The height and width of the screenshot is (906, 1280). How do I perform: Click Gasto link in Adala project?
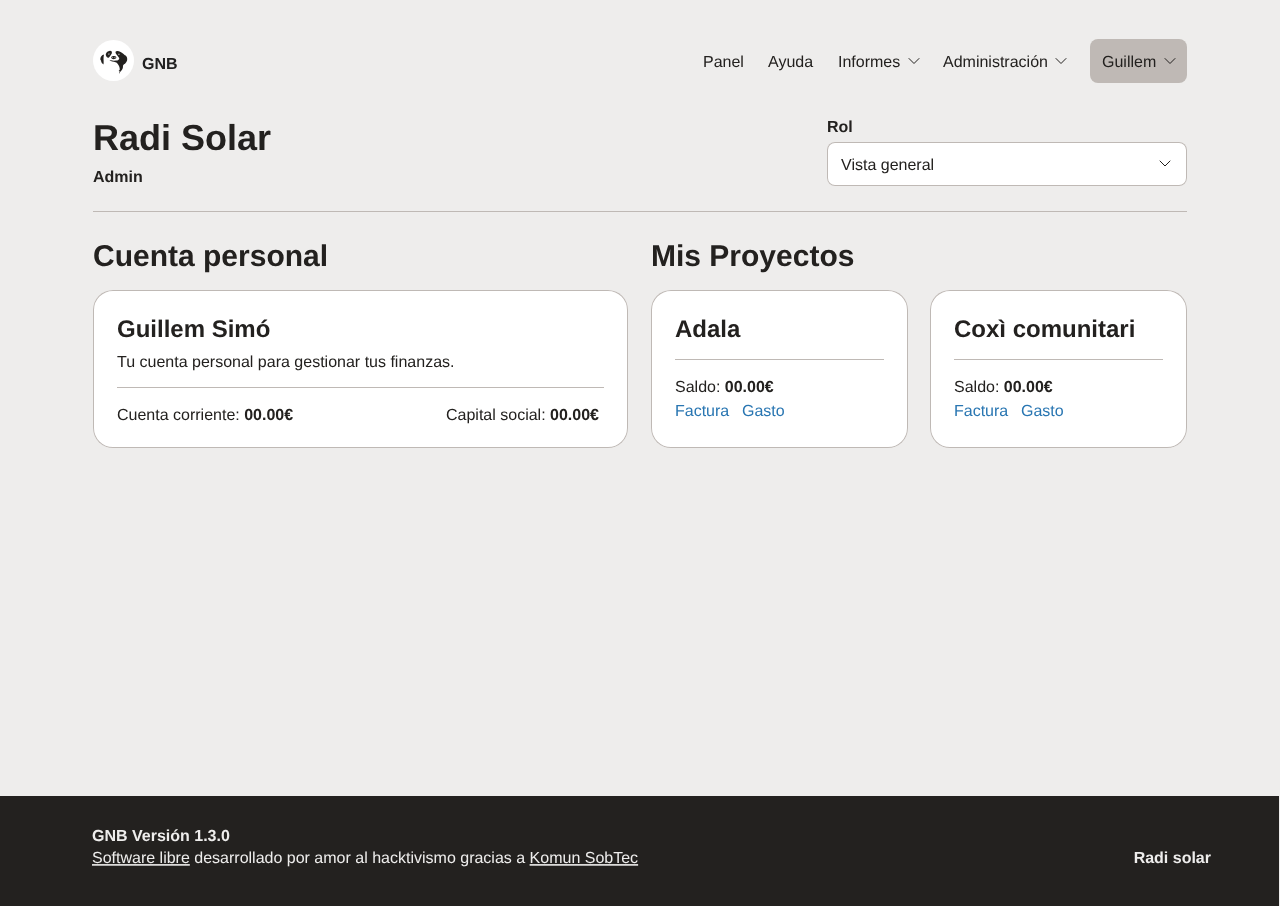point(763,411)
